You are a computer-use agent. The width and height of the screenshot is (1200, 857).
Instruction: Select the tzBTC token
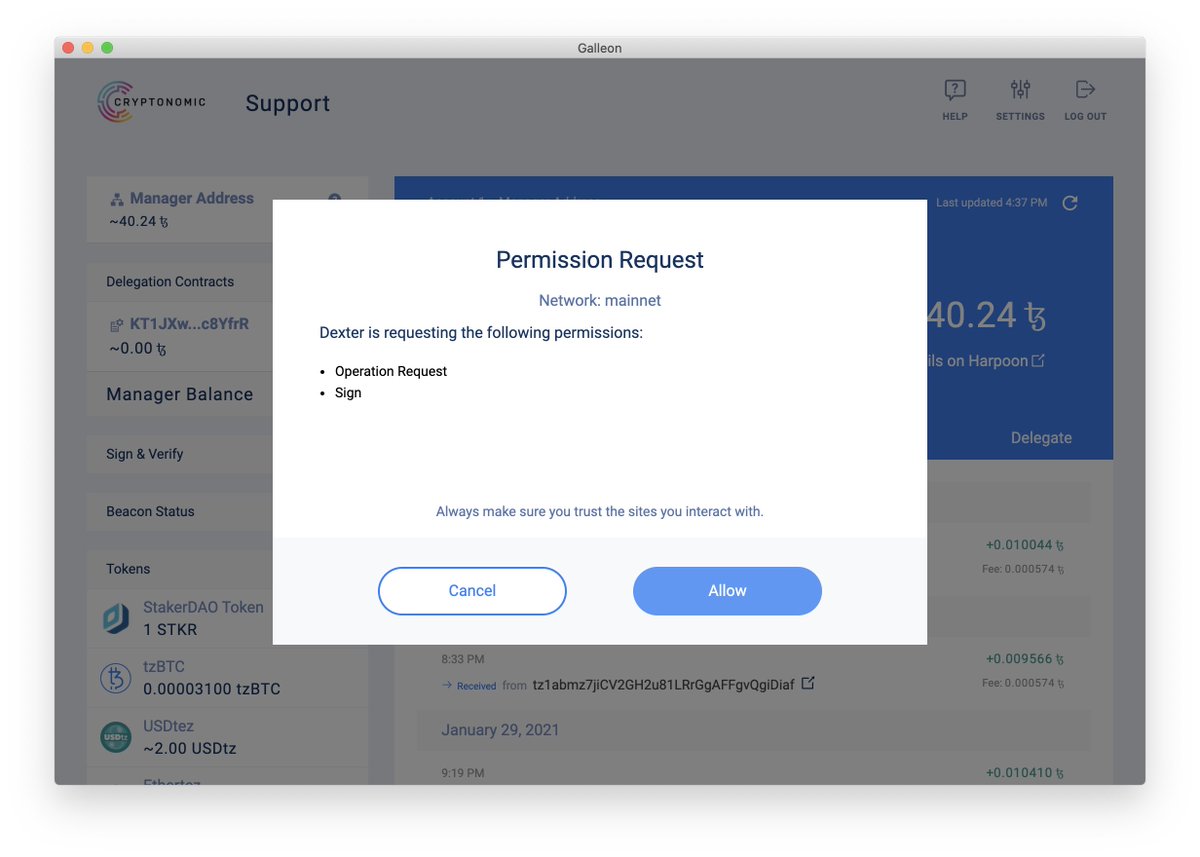click(x=227, y=678)
